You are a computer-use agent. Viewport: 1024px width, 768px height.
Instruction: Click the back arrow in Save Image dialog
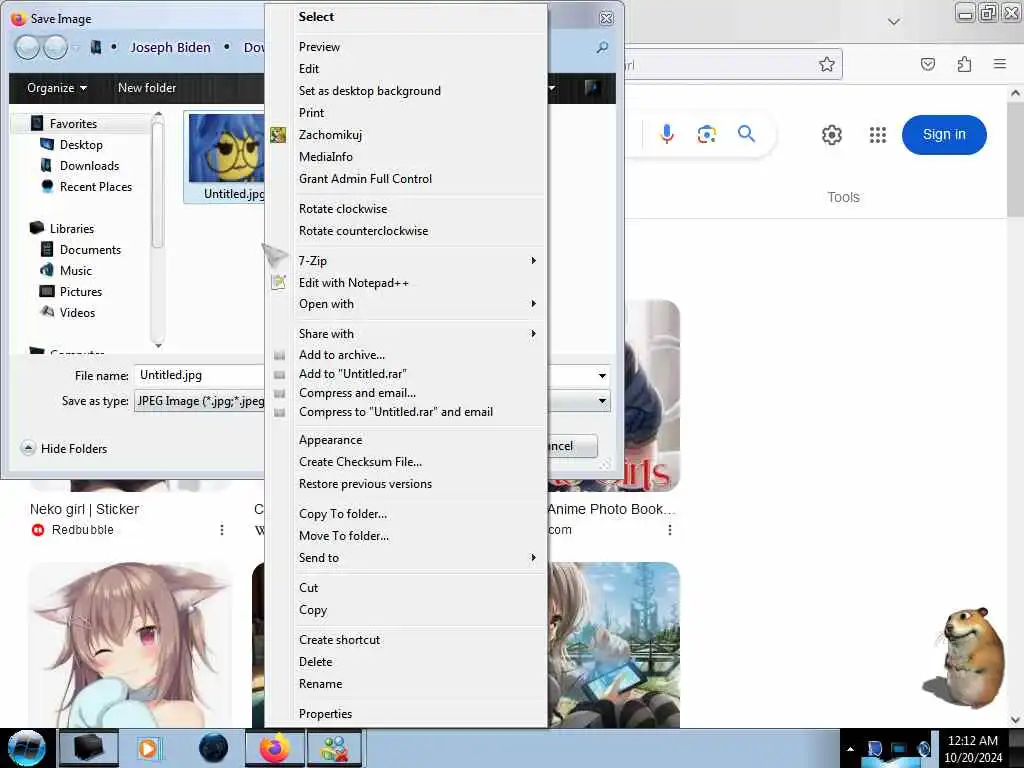pos(27,48)
